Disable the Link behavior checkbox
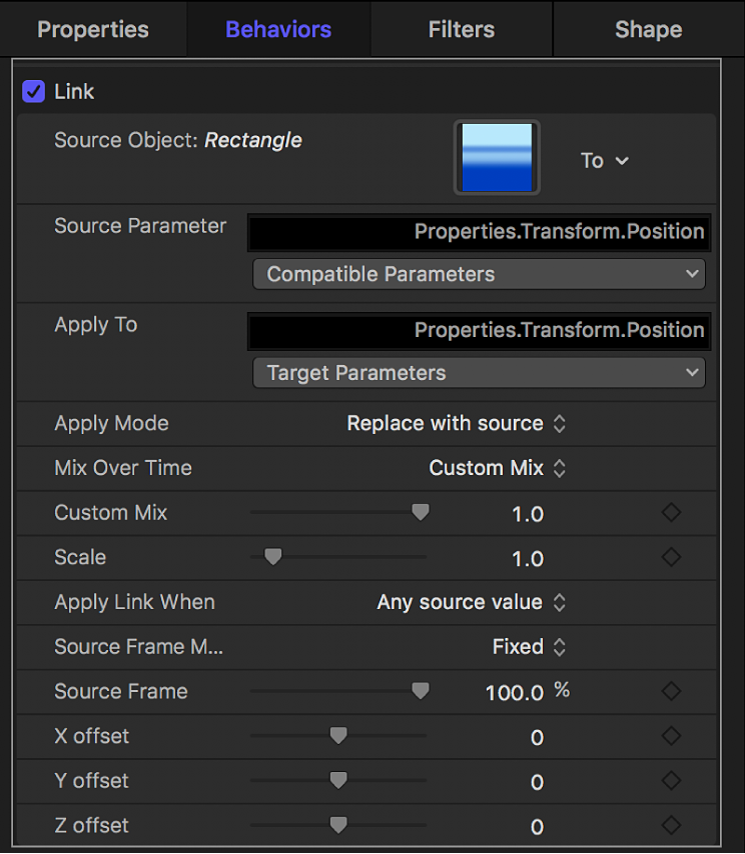 pyautogui.click(x=32, y=91)
